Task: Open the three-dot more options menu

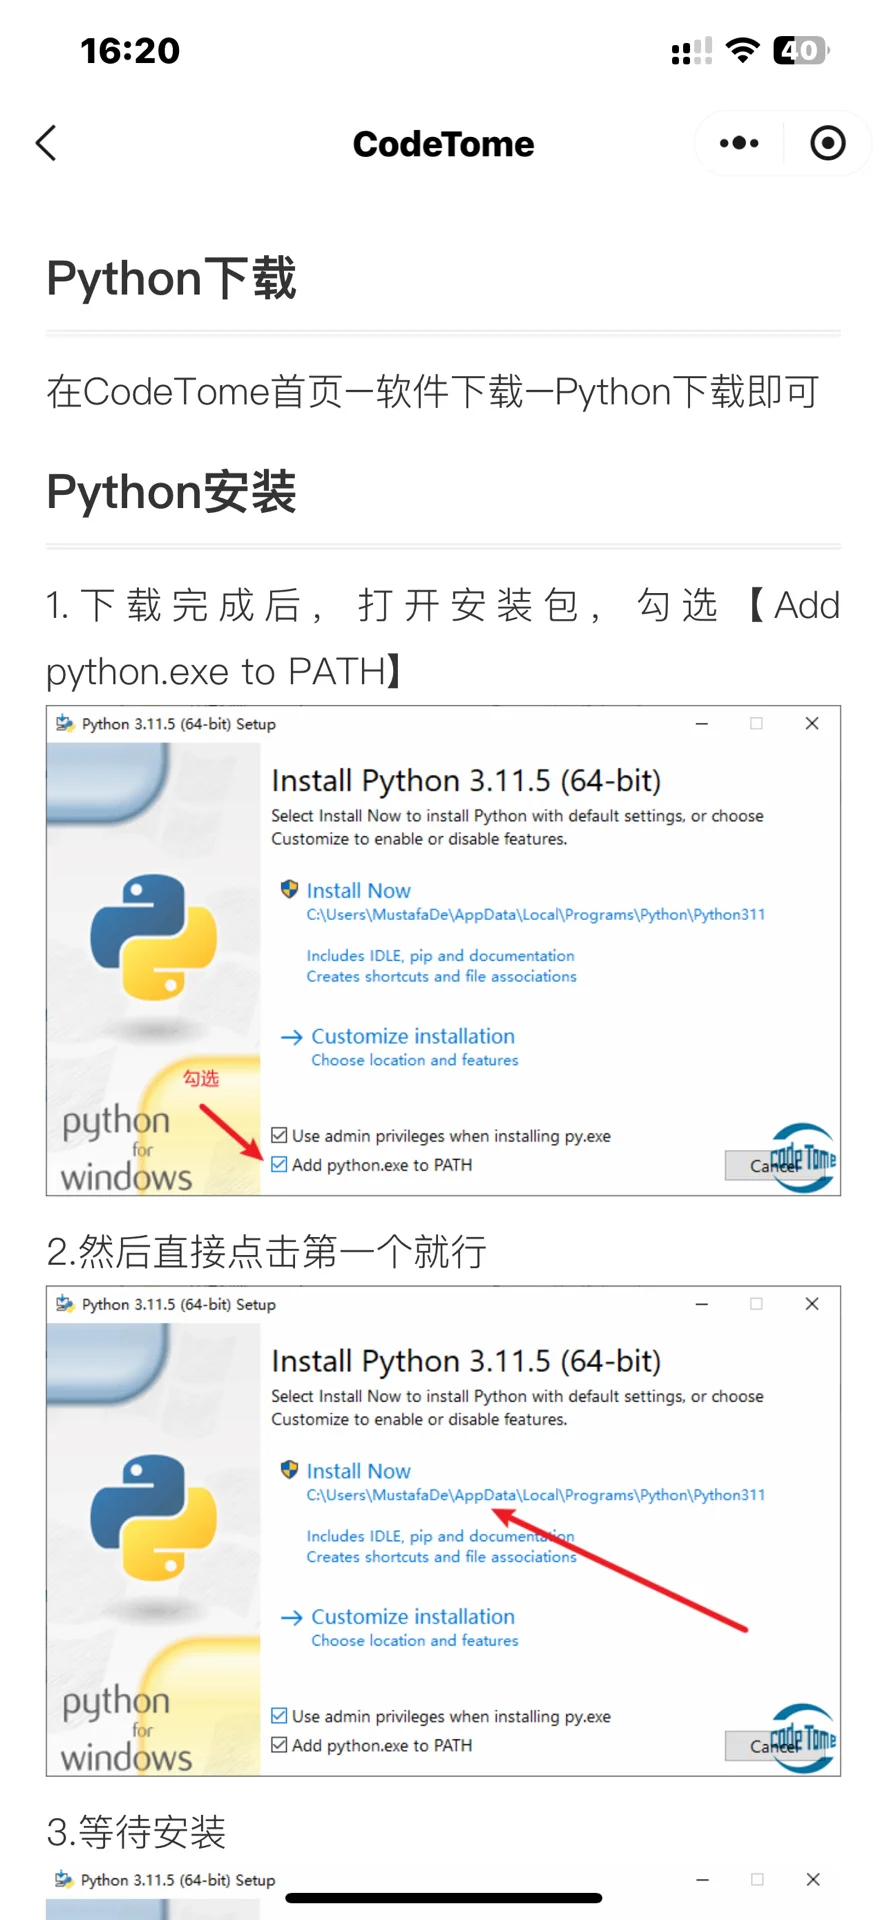Action: [x=739, y=143]
